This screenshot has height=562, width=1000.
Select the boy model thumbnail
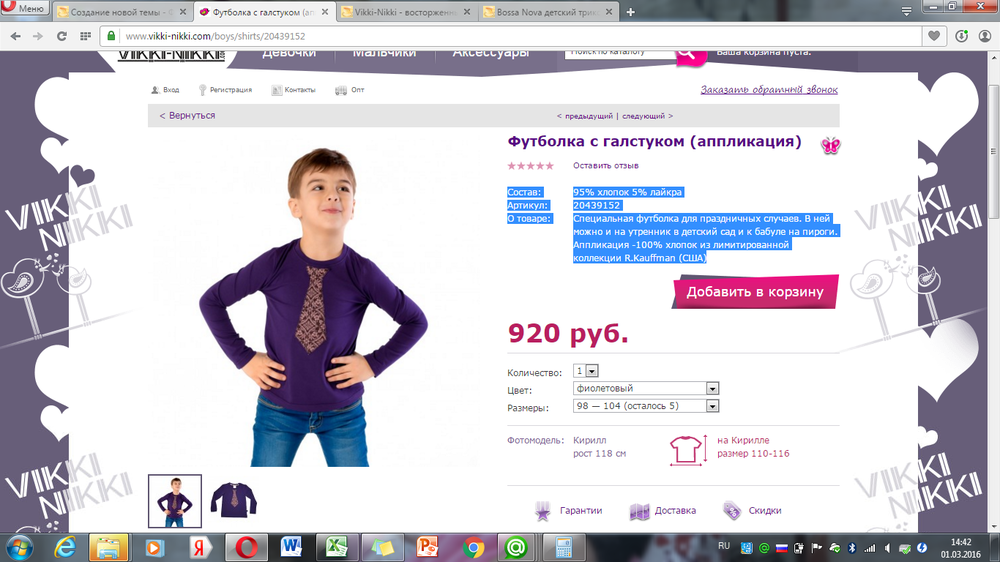(x=175, y=501)
